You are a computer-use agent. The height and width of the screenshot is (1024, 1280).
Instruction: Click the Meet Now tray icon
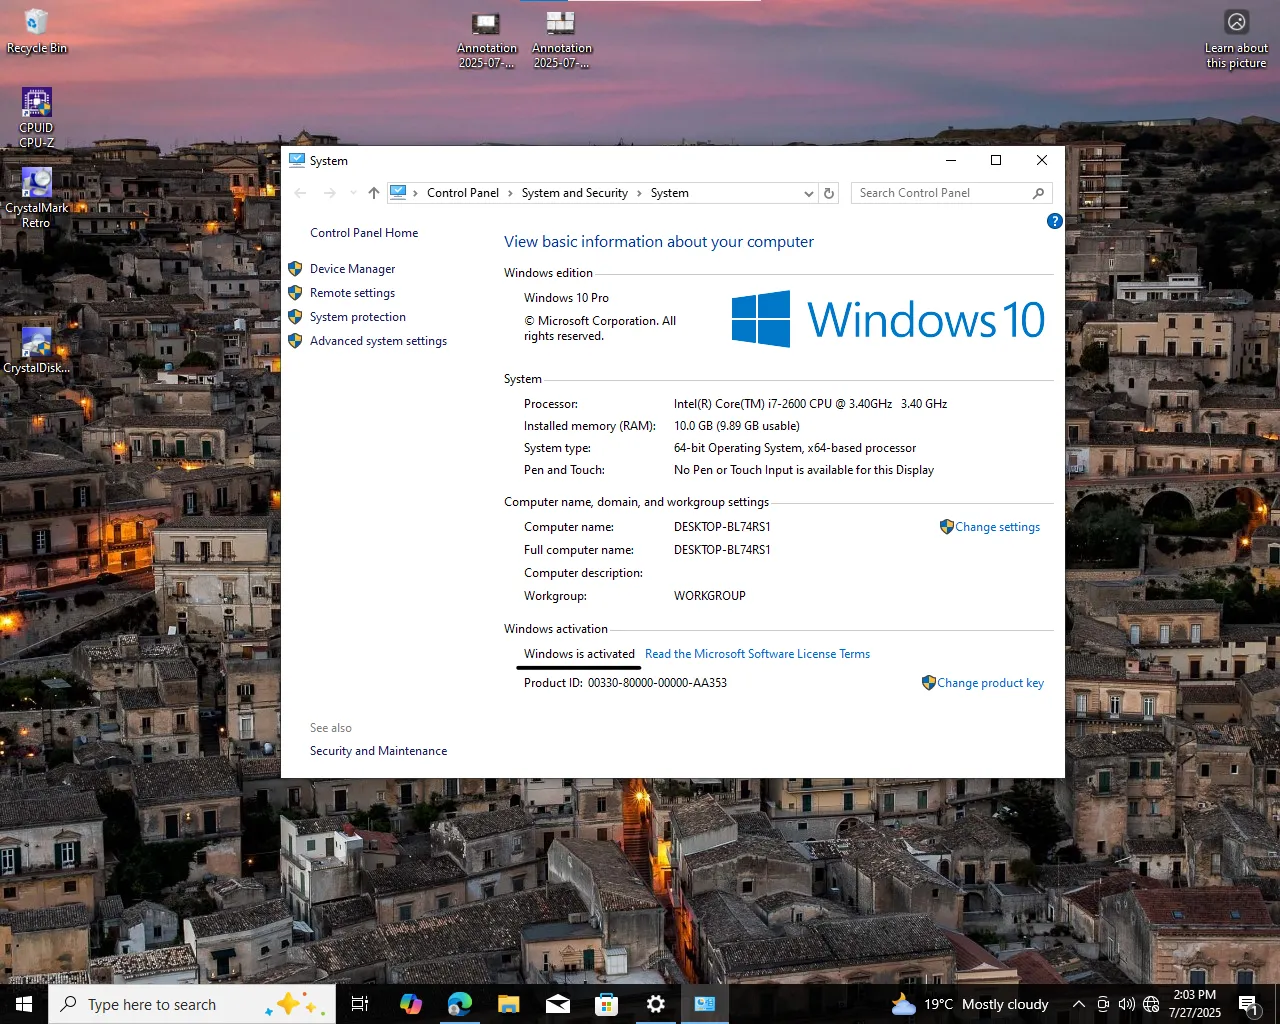click(x=1102, y=1004)
